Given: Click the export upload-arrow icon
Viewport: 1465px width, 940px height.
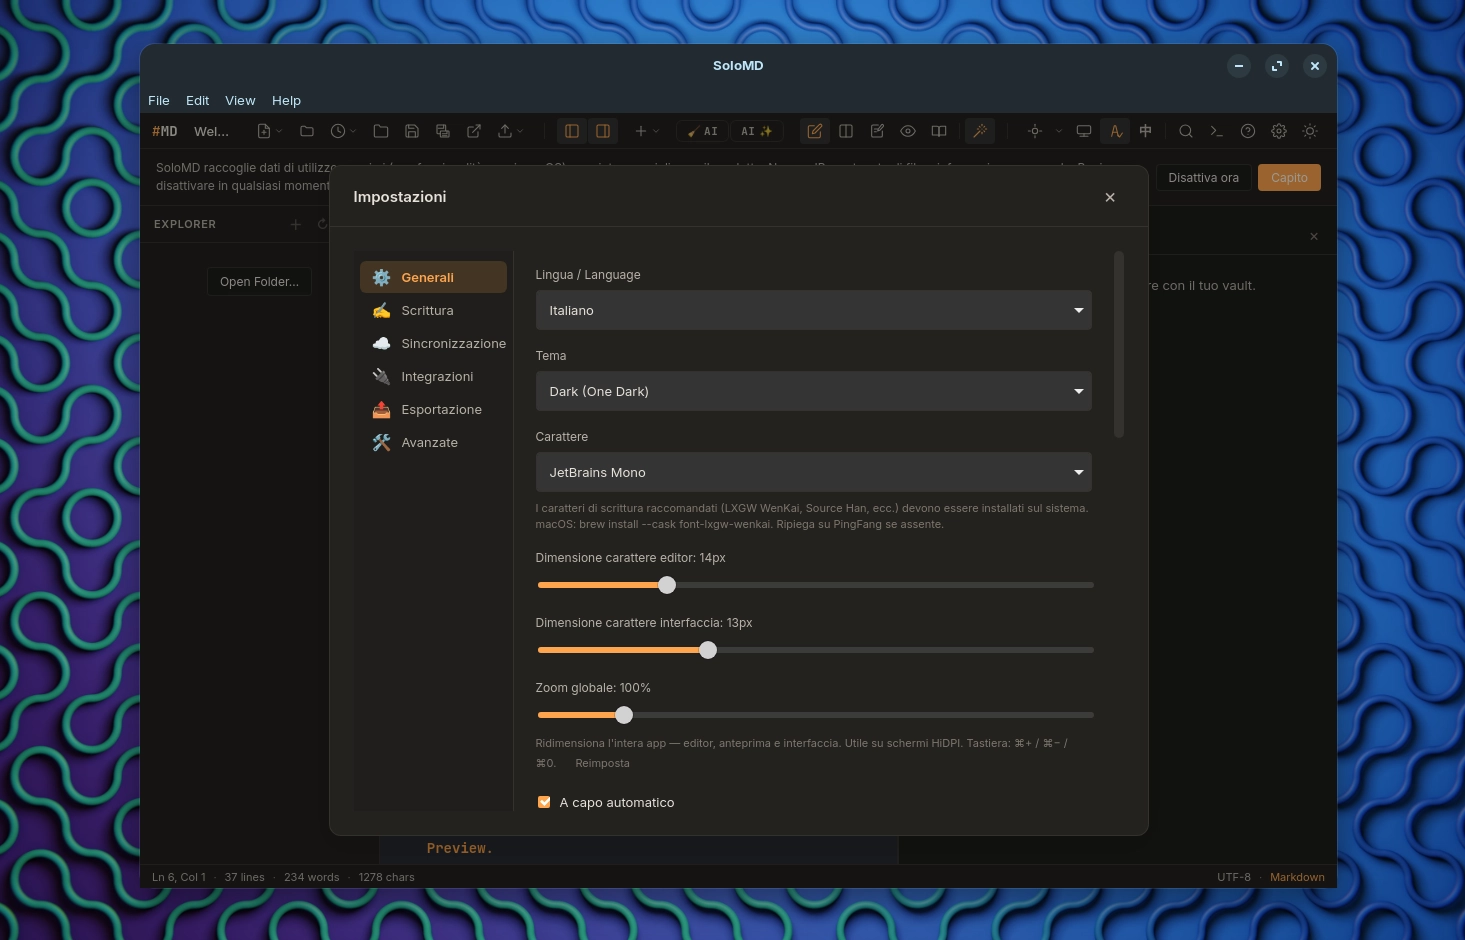Looking at the screenshot, I should click(505, 131).
